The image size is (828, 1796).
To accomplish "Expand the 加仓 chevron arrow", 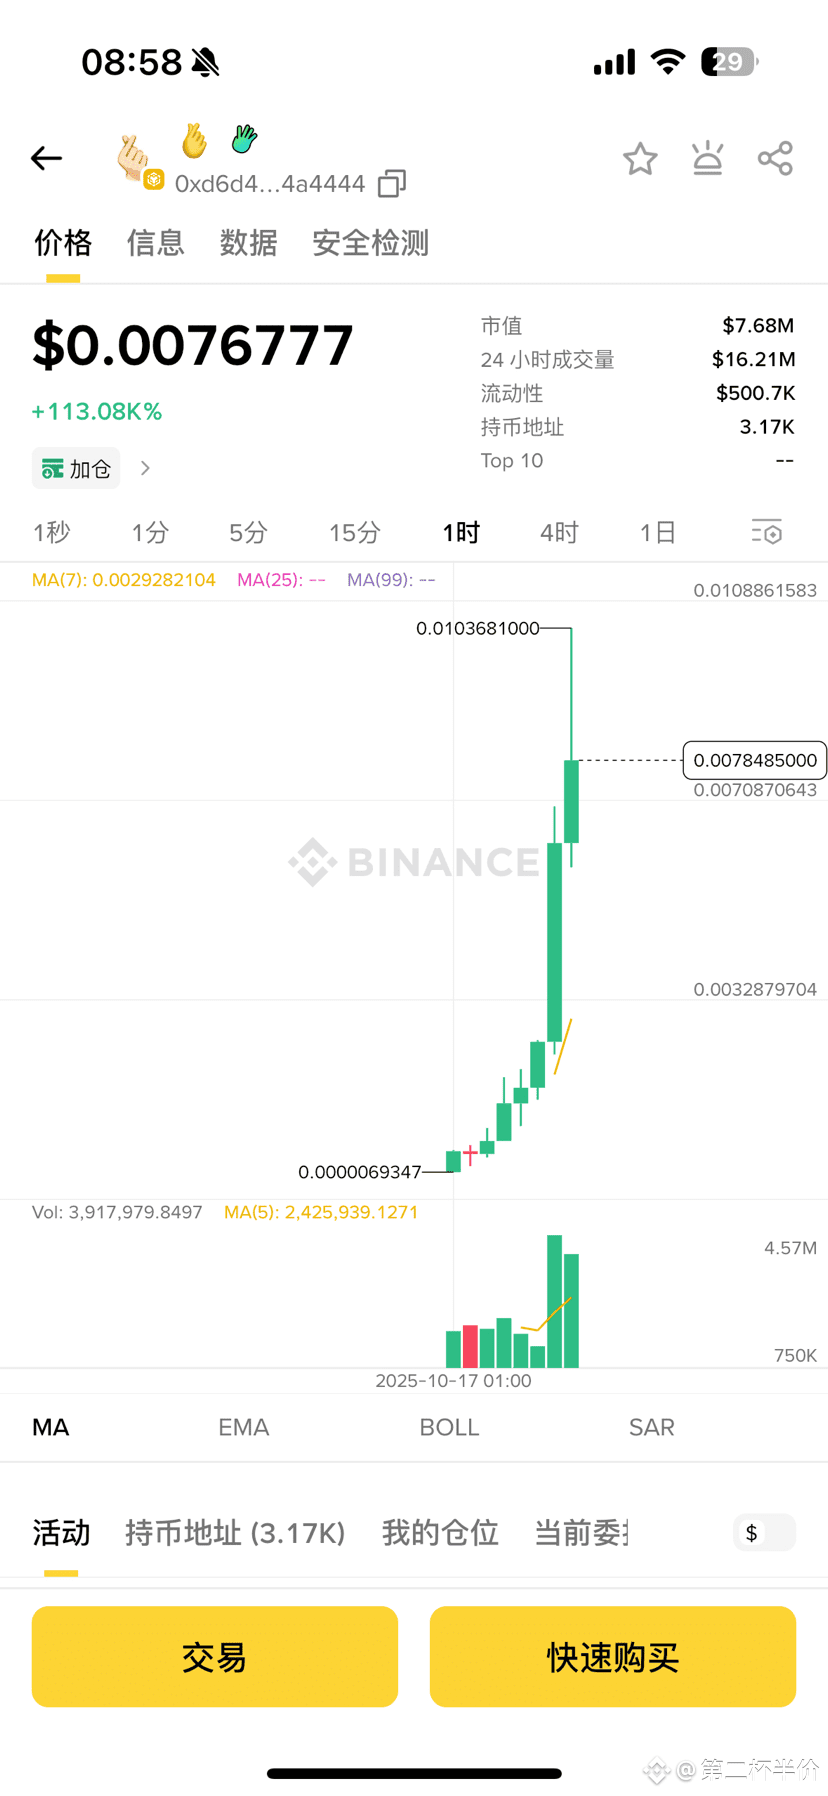I will click(146, 468).
